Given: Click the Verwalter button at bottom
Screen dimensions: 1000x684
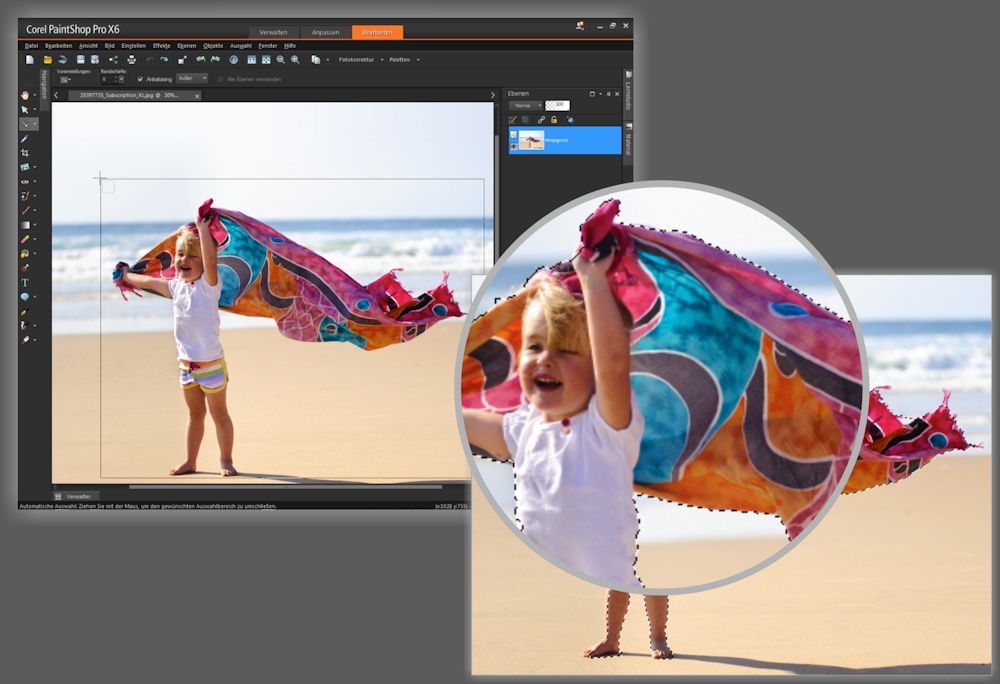Looking at the screenshot, I should (75, 496).
